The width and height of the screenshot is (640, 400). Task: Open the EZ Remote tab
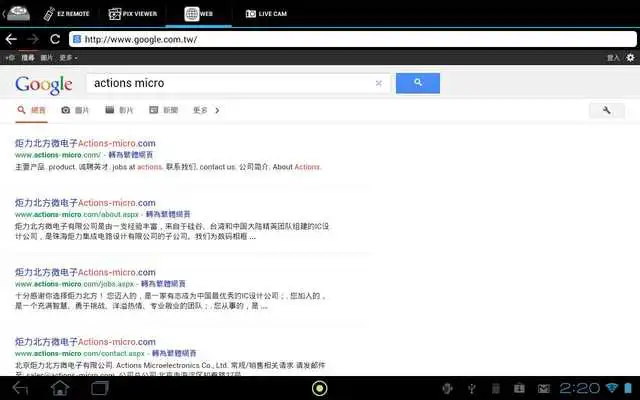coord(67,13)
